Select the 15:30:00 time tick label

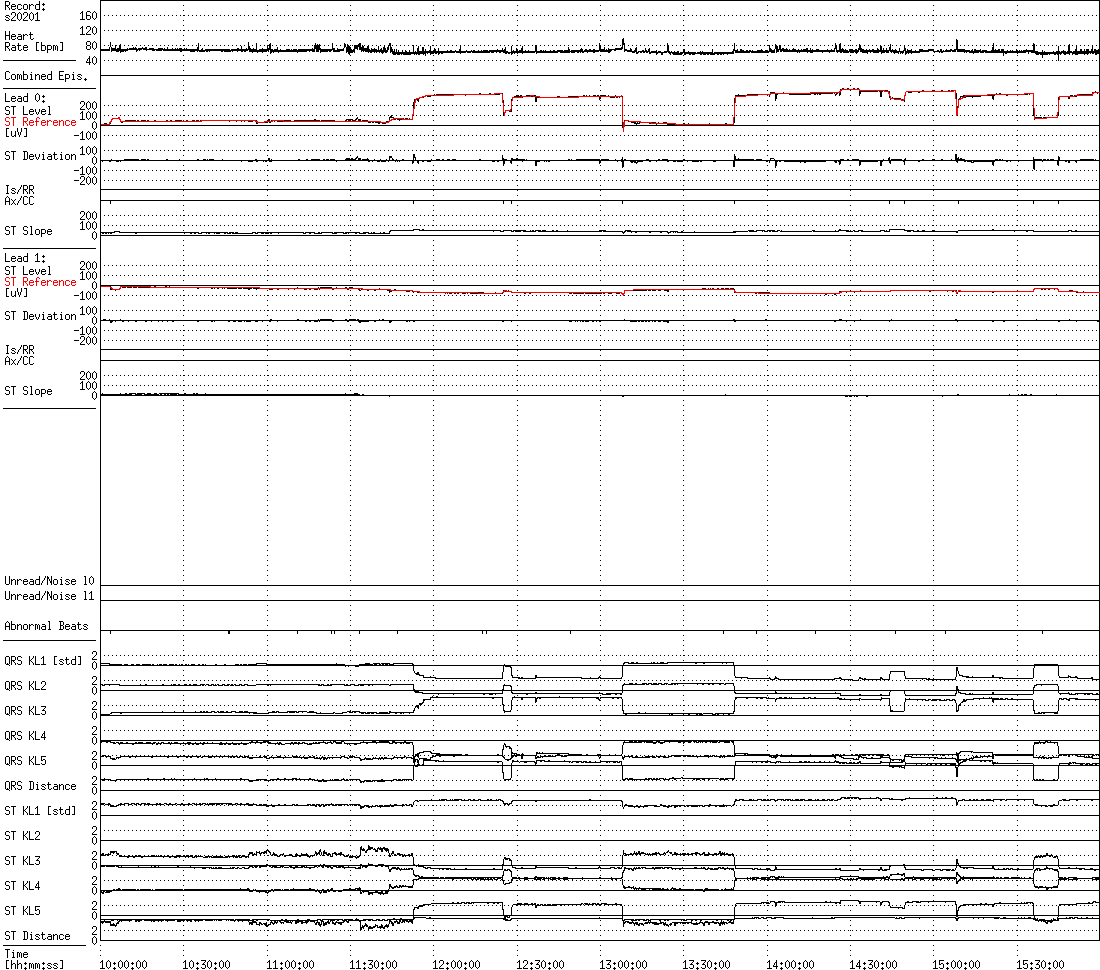click(1040, 964)
